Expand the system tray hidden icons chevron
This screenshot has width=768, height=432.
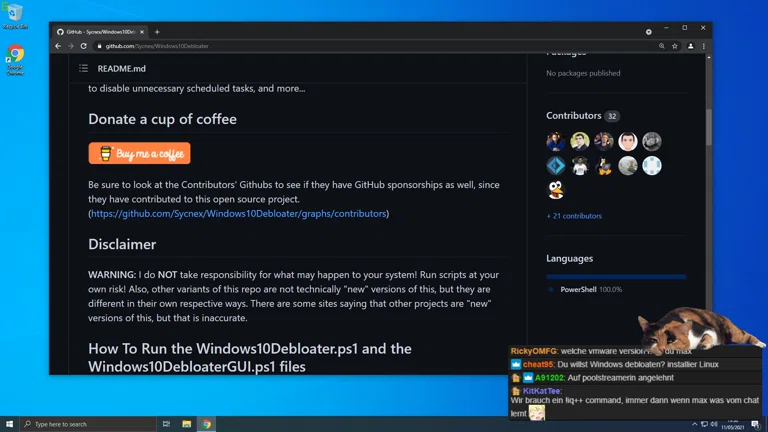tap(695, 424)
